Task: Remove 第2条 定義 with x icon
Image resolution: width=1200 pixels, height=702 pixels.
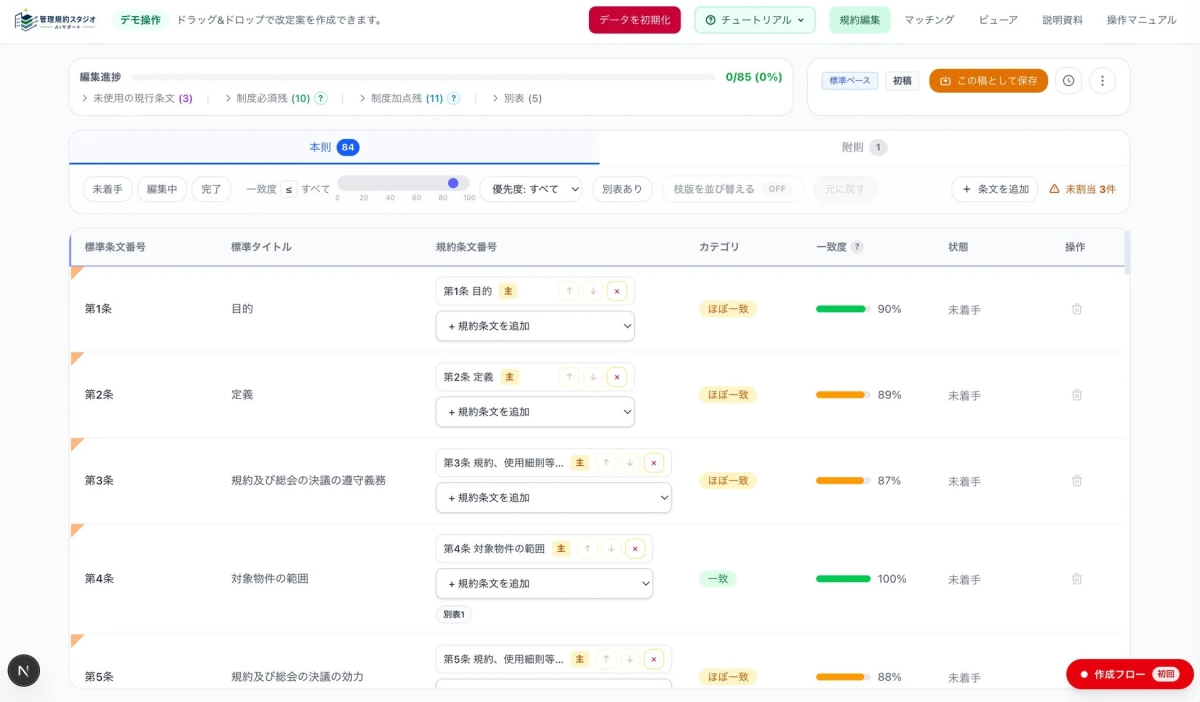Action: click(x=617, y=377)
